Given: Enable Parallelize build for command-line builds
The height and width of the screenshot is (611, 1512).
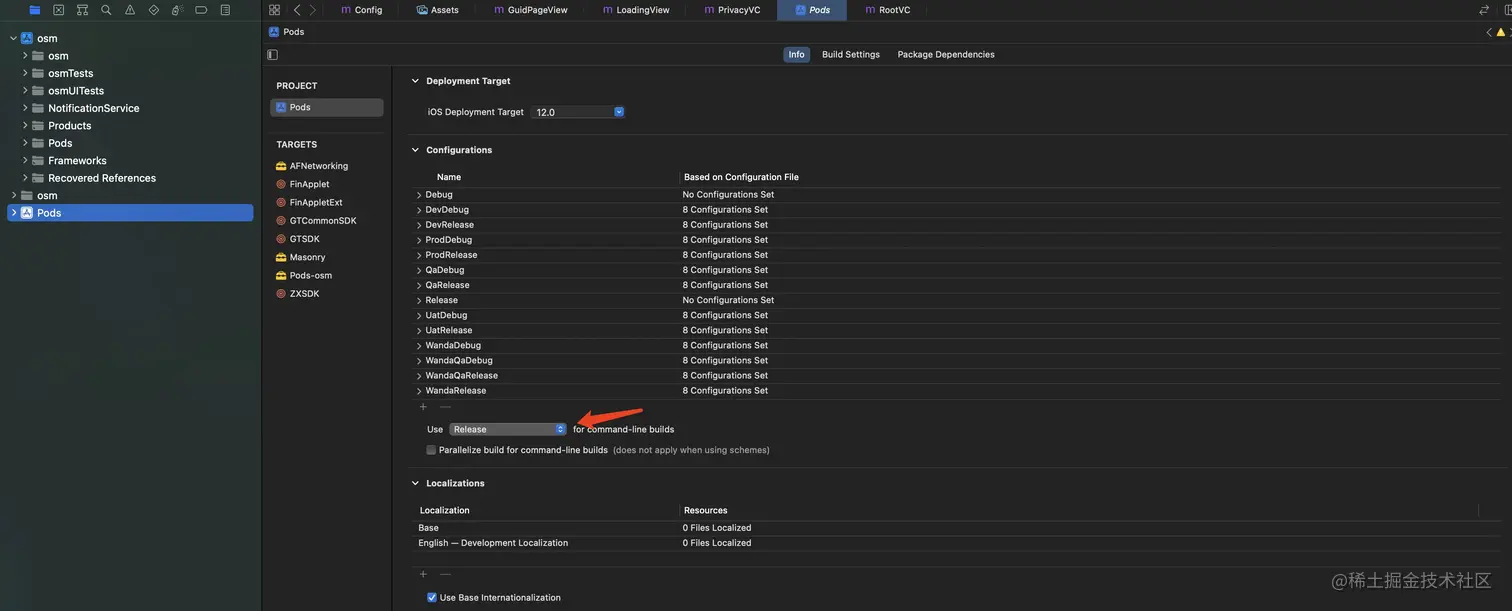Looking at the screenshot, I should 431,450.
